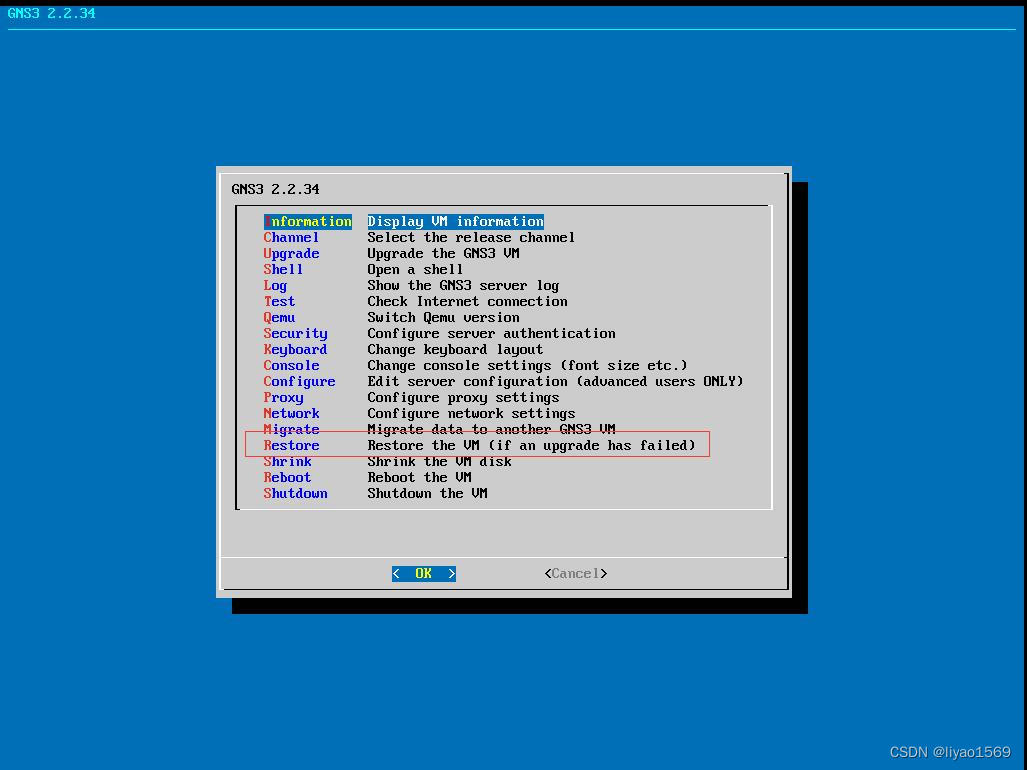Viewport: 1027px width, 770px height.
Task: Click 'Check Internet connection' description
Action: pyautogui.click(x=467, y=302)
